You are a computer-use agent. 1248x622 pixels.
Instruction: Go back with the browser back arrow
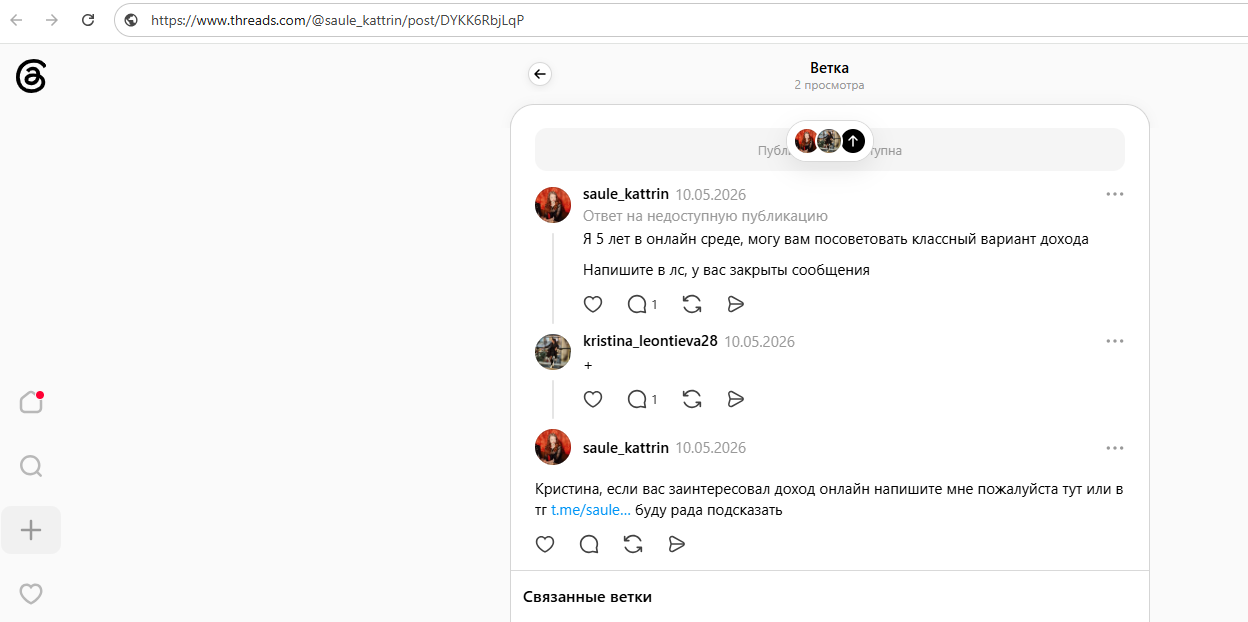(x=16, y=20)
